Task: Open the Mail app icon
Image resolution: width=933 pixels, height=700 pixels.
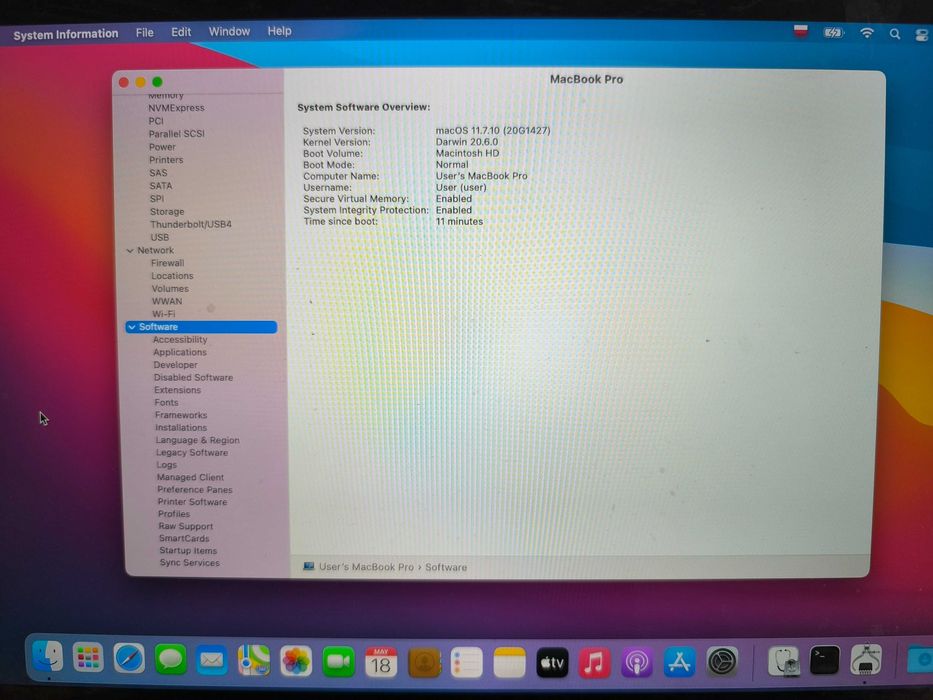Action: (212, 660)
